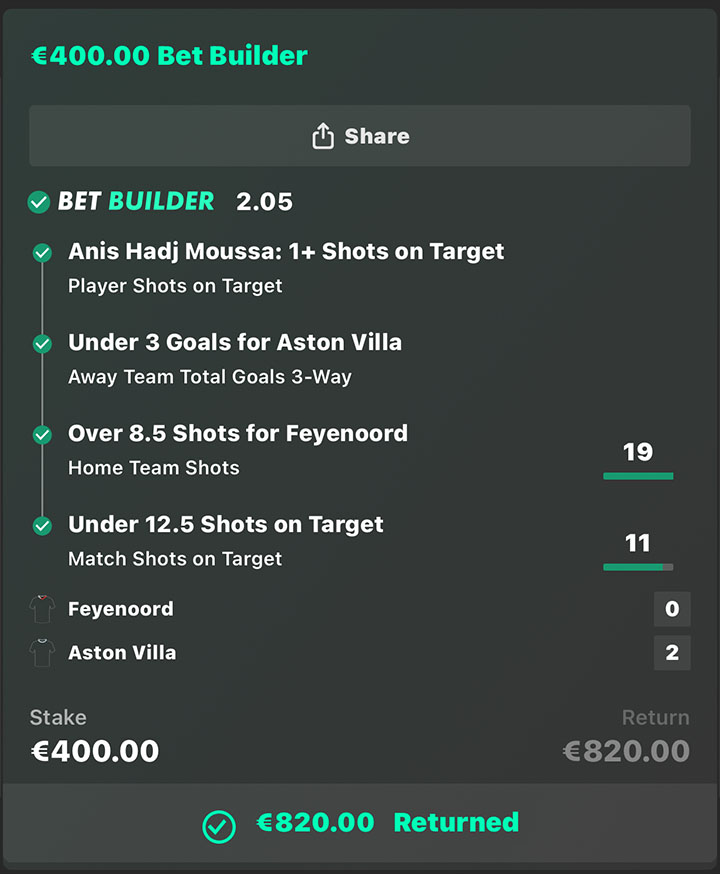Click the share arrow icon
720x874 pixels.
322,136
